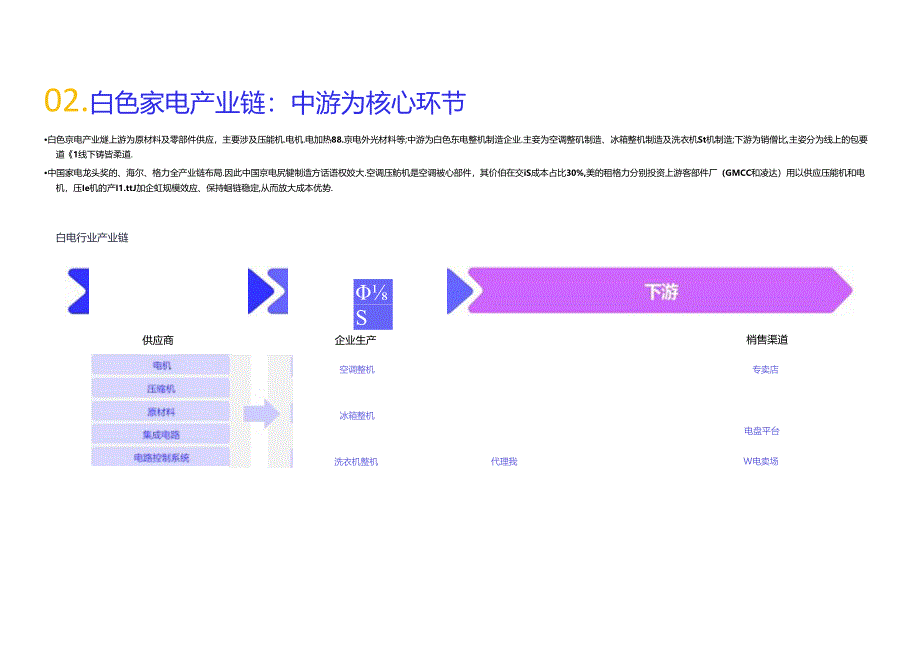920x651 pixels.
Task: Click the orange 02. section number
Action: coord(60,98)
